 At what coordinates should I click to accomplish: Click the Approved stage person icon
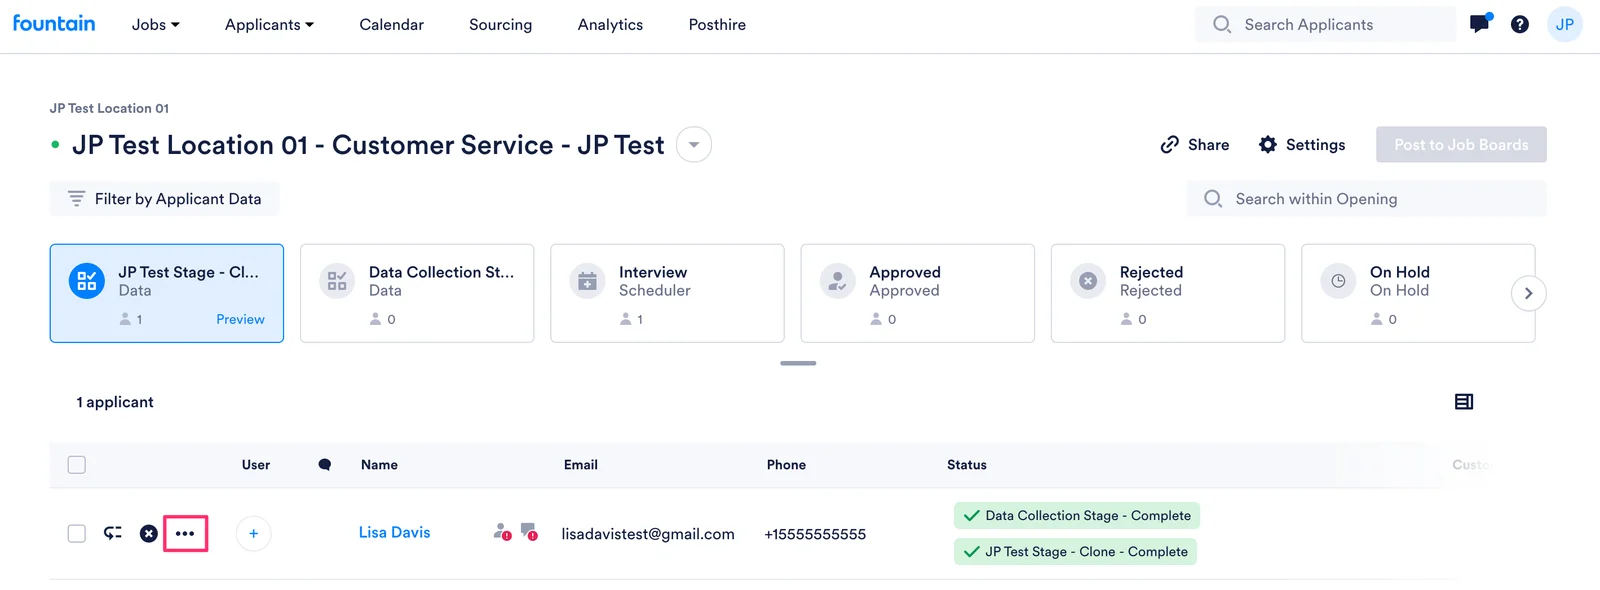(x=838, y=281)
